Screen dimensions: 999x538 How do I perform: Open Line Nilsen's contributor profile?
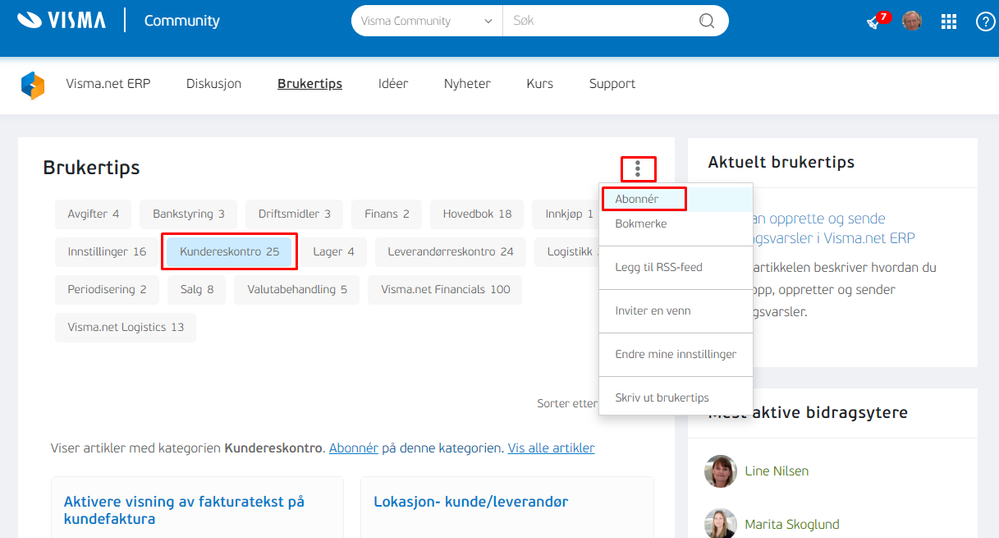click(x=777, y=471)
